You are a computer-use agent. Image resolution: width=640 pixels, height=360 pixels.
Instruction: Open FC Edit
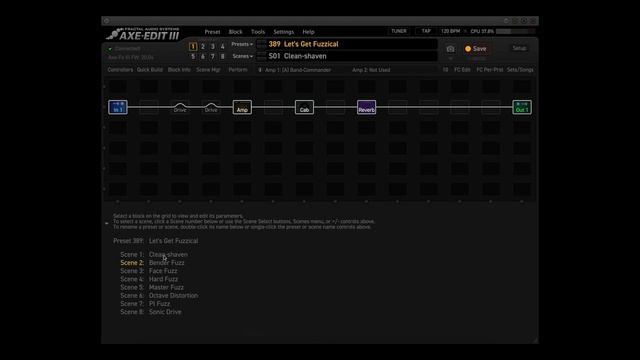(462, 70)
